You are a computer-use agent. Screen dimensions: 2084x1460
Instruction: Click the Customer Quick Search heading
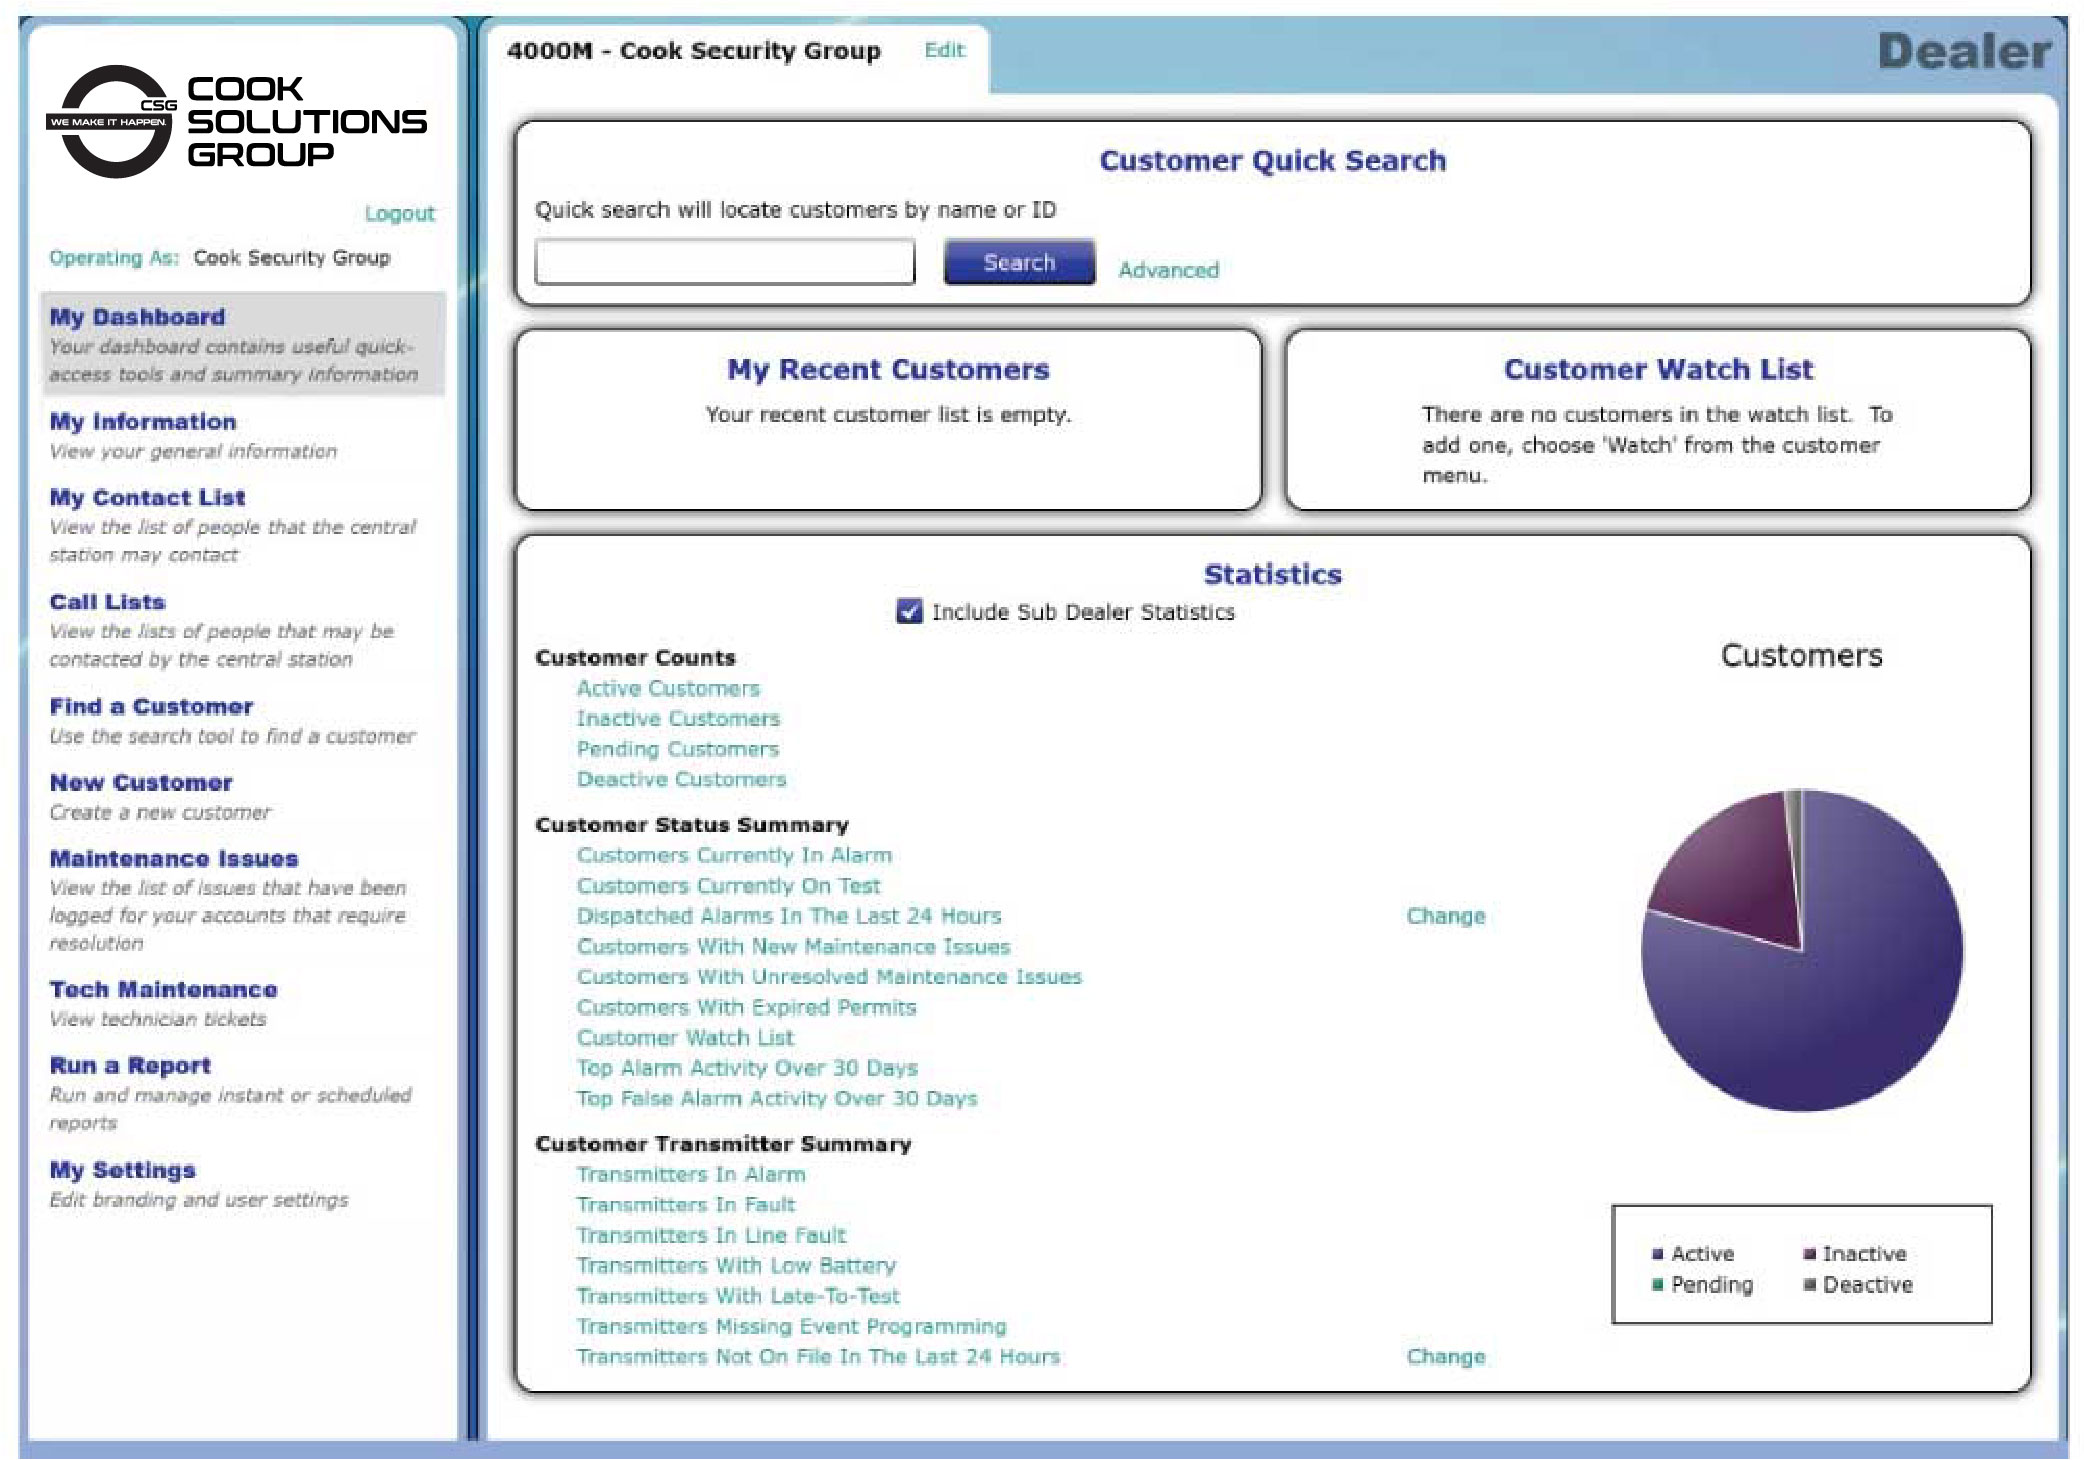tap(1272, 161)
